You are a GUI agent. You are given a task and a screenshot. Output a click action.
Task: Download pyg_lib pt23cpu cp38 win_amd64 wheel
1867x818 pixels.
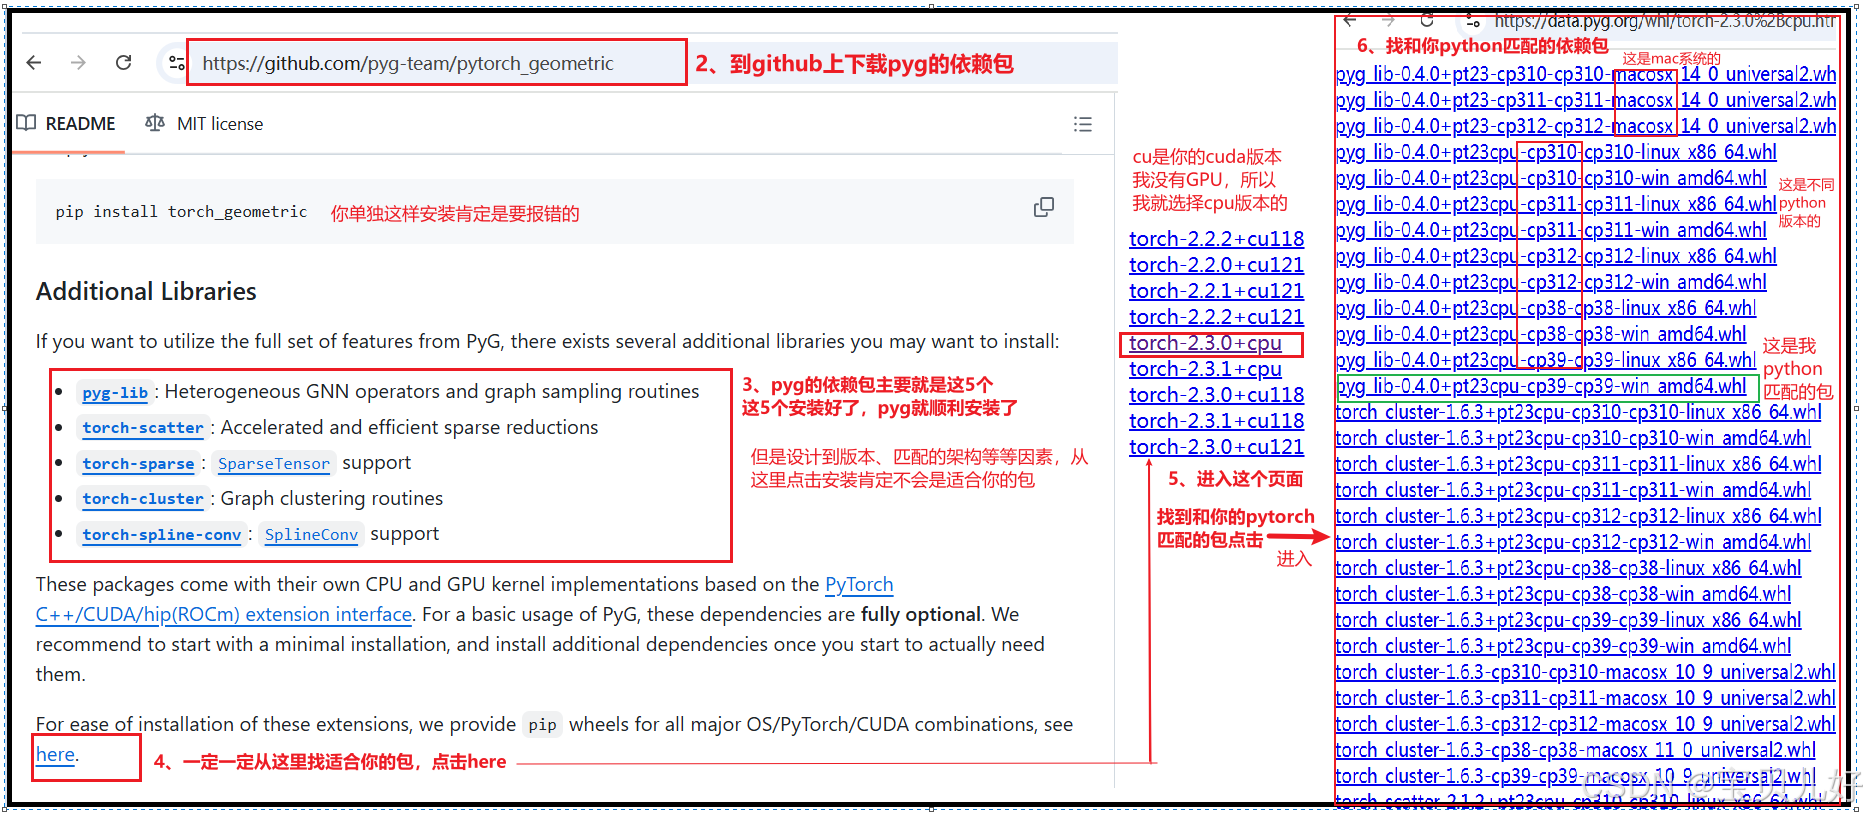[1541, 334]
